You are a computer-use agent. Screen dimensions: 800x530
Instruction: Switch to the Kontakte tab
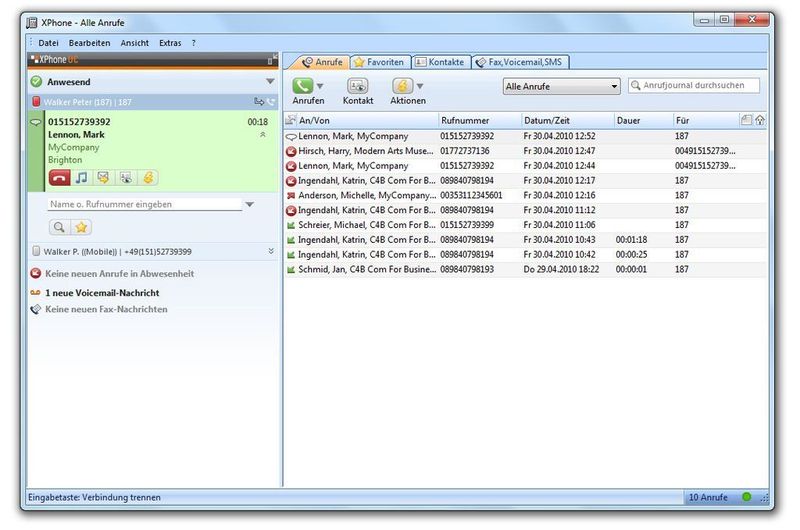441,62
